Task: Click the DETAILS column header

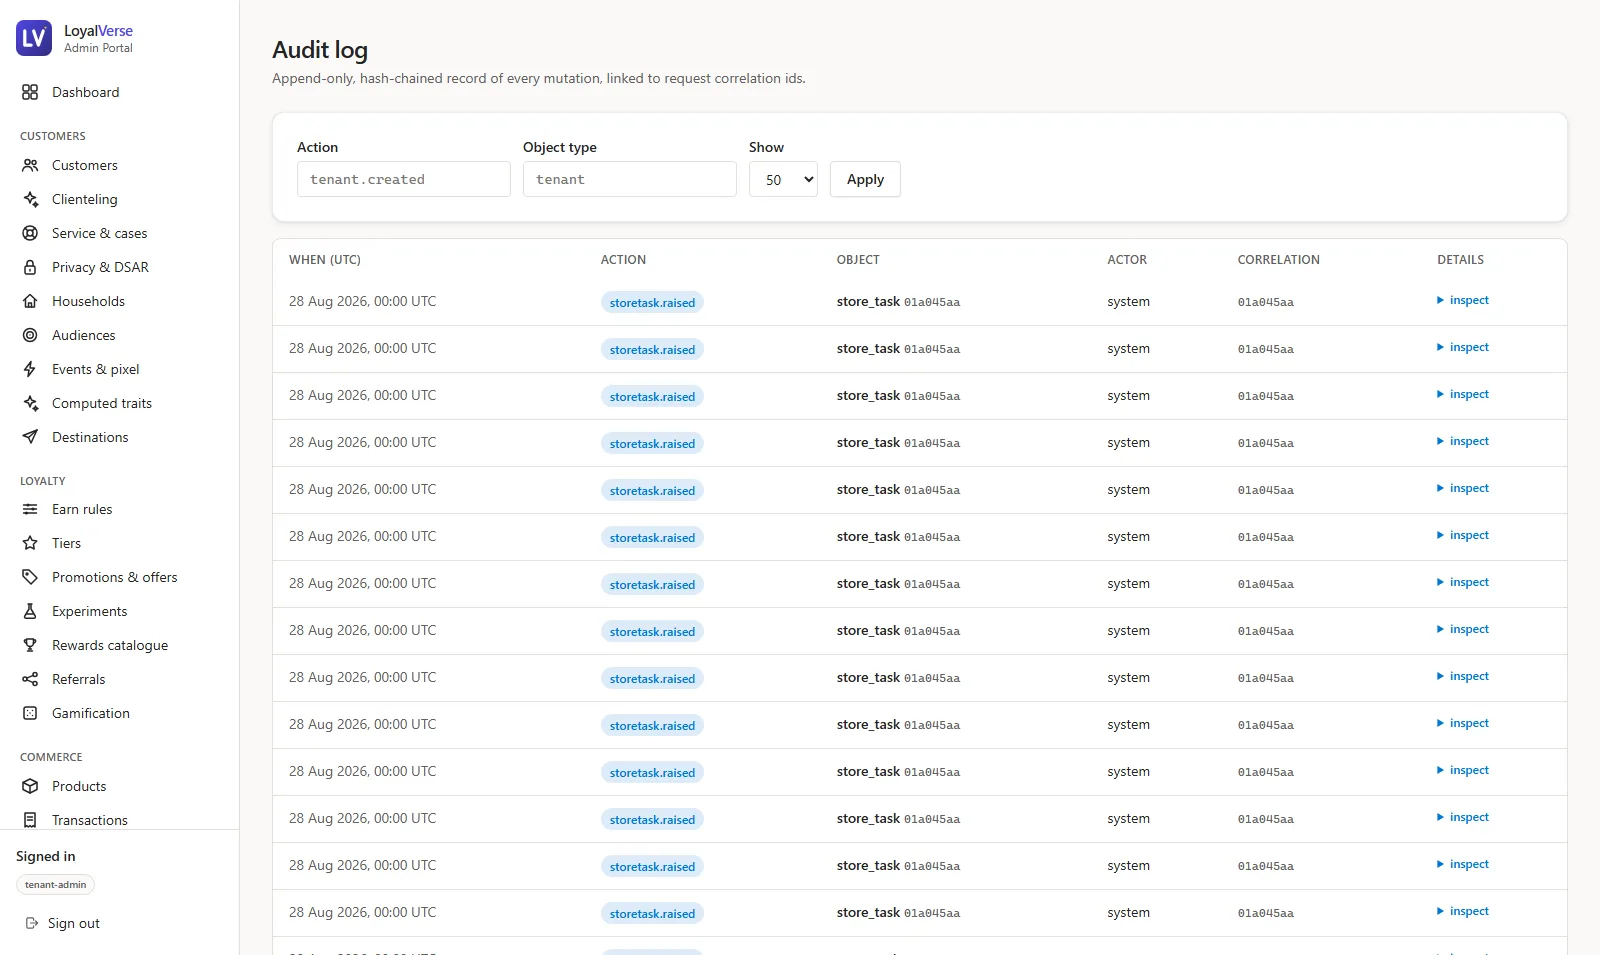Action: point(1460,259)
